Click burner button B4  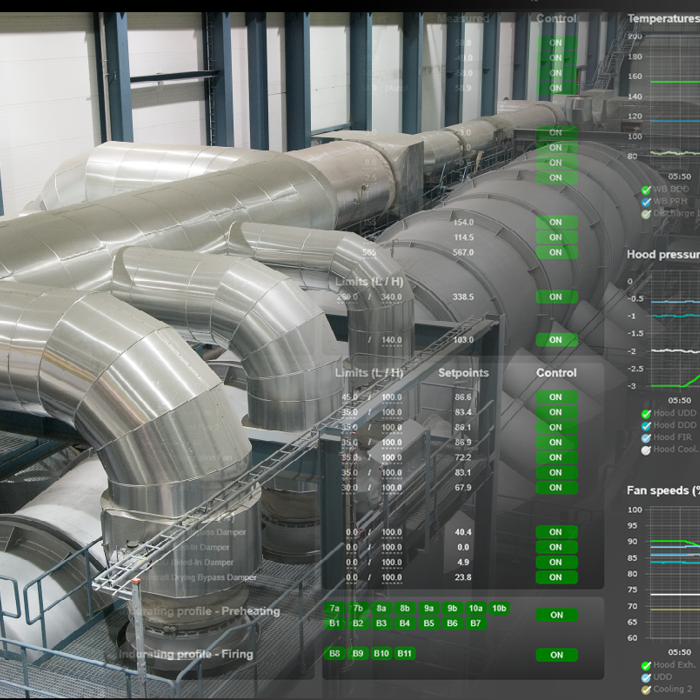404,623
